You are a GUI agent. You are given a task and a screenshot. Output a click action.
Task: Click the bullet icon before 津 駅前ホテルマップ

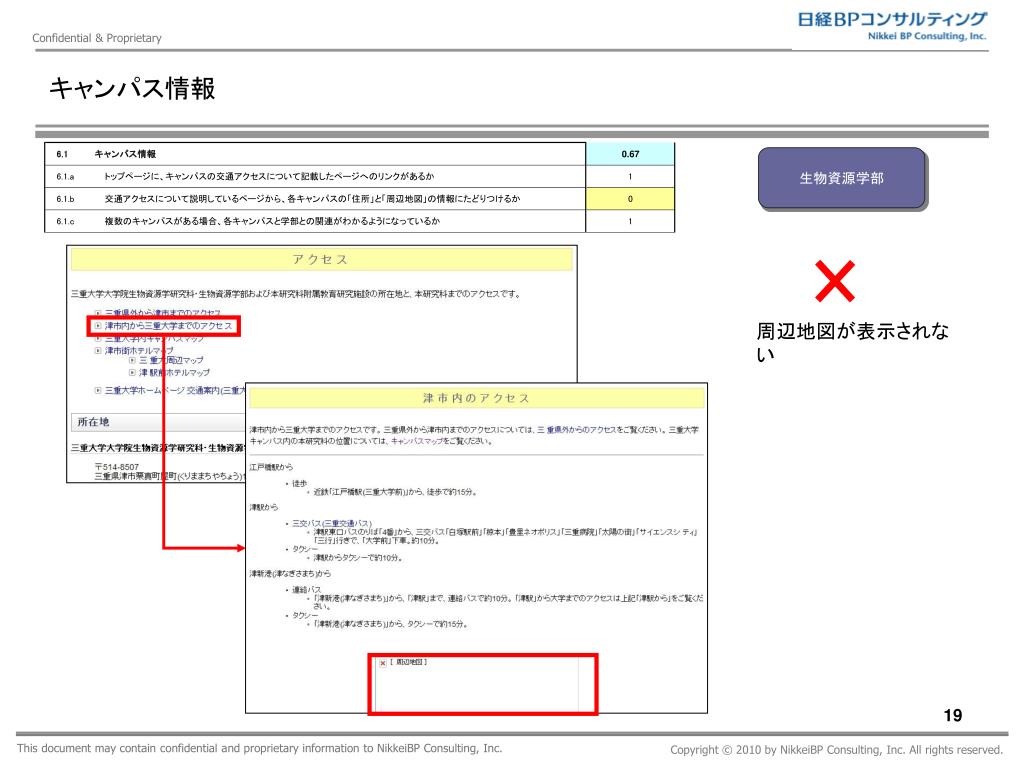(132, 372)
